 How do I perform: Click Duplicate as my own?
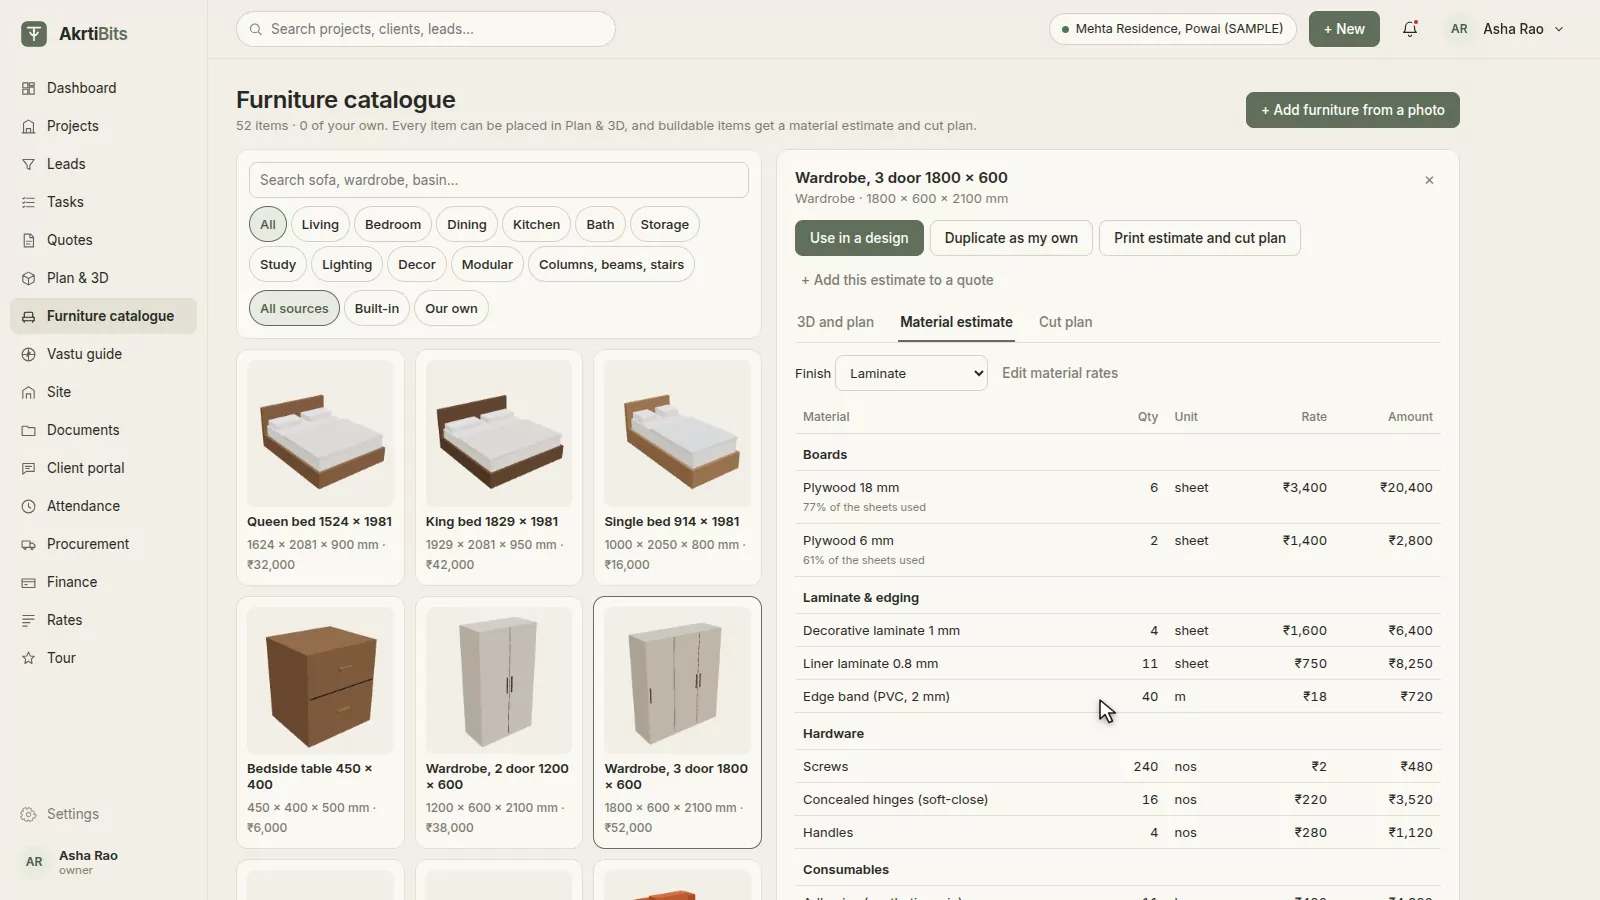point(1011,238)
